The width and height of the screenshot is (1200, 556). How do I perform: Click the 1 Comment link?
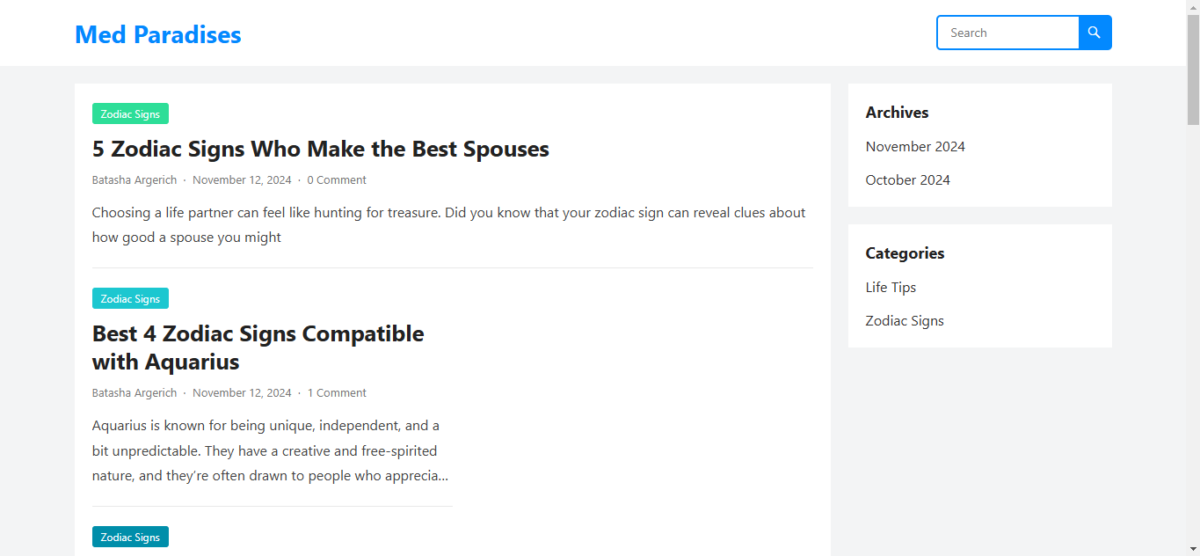click(337, 393)
